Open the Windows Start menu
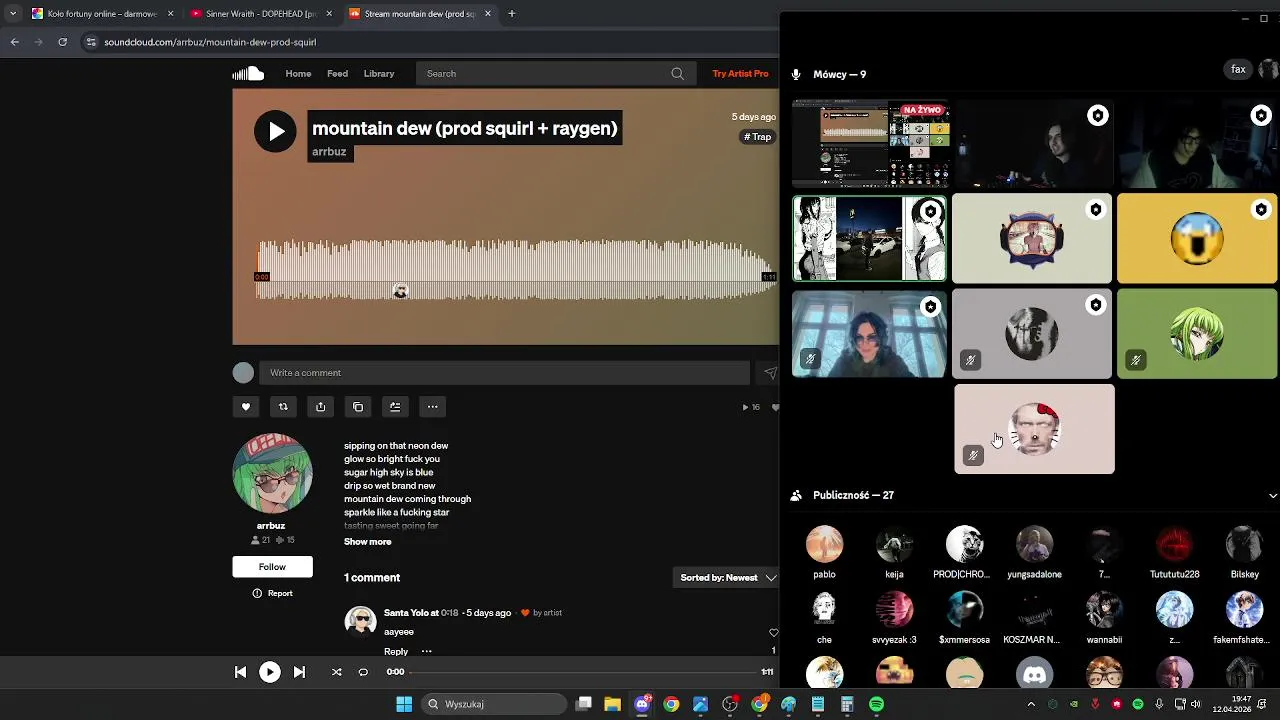The image size is (1280, 720). pos(404,704)
